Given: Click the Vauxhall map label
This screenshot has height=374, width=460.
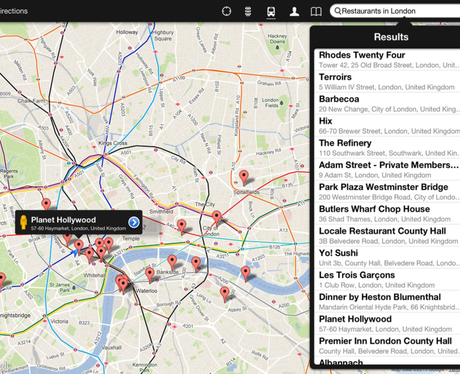Looking at the screenshot, I should pyautogui.click(x=111, y=347).
